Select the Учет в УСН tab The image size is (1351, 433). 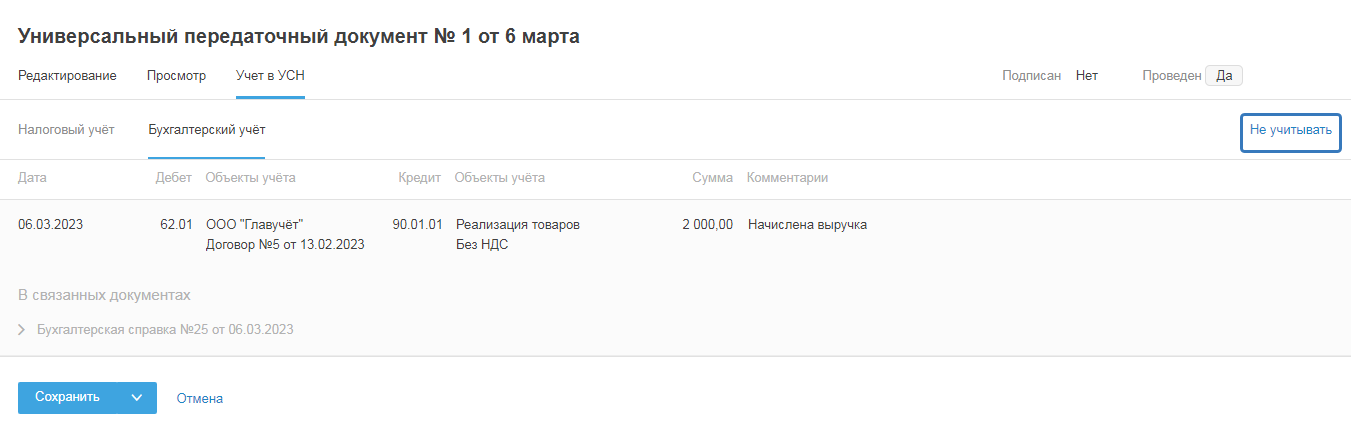click(270, 76)
